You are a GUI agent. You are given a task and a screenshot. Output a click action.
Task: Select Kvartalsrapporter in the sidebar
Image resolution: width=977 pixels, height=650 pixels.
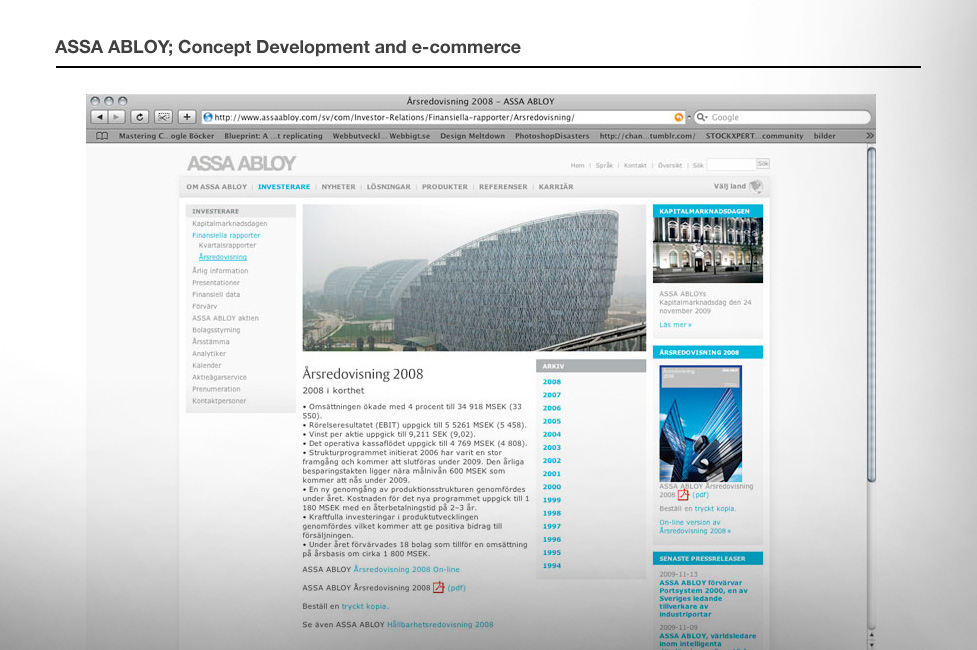[227, 246]
